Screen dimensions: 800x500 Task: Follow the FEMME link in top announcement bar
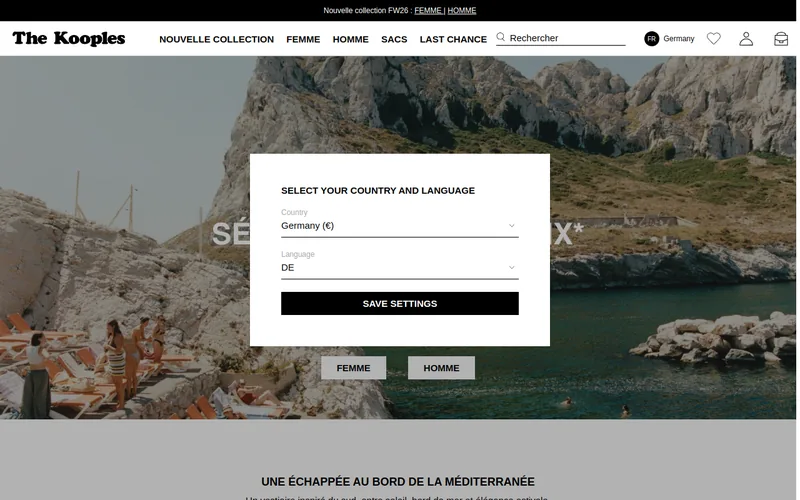429,10
